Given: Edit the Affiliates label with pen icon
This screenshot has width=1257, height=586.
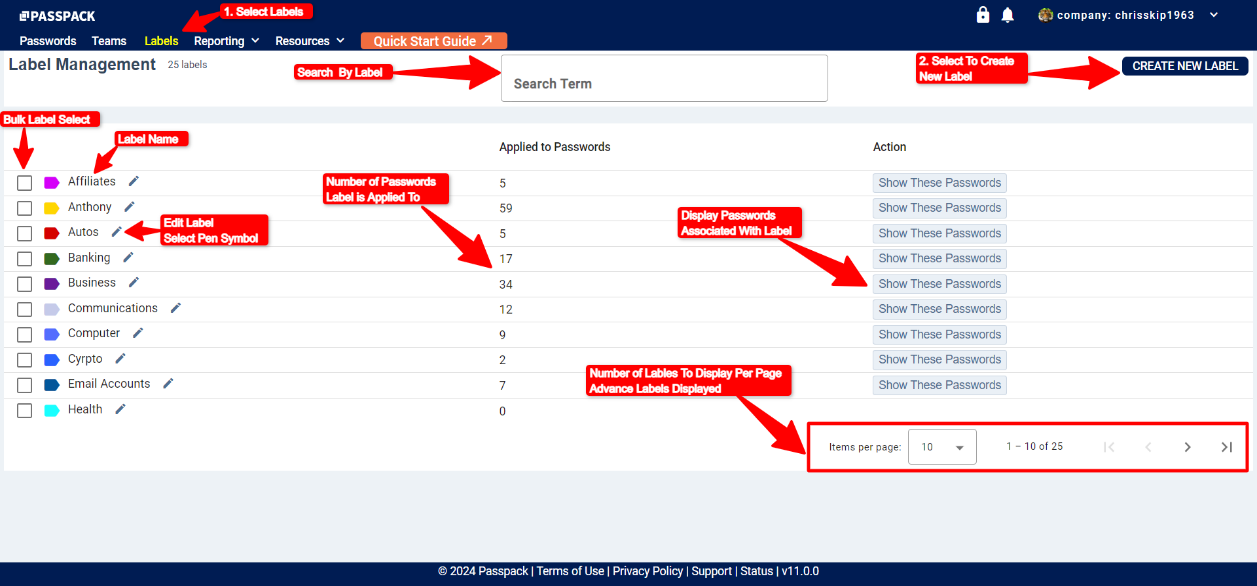Looking at the screenshot, I should coord(134,181).
